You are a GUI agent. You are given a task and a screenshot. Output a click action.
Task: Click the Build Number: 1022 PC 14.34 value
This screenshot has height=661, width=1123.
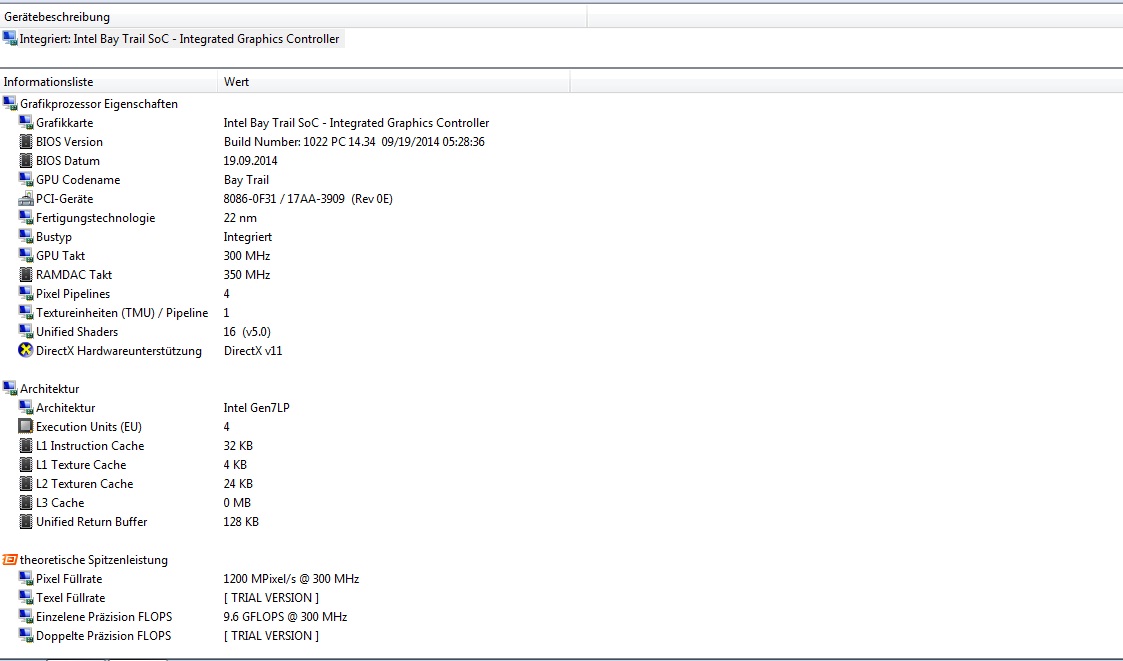pos(354,142)
